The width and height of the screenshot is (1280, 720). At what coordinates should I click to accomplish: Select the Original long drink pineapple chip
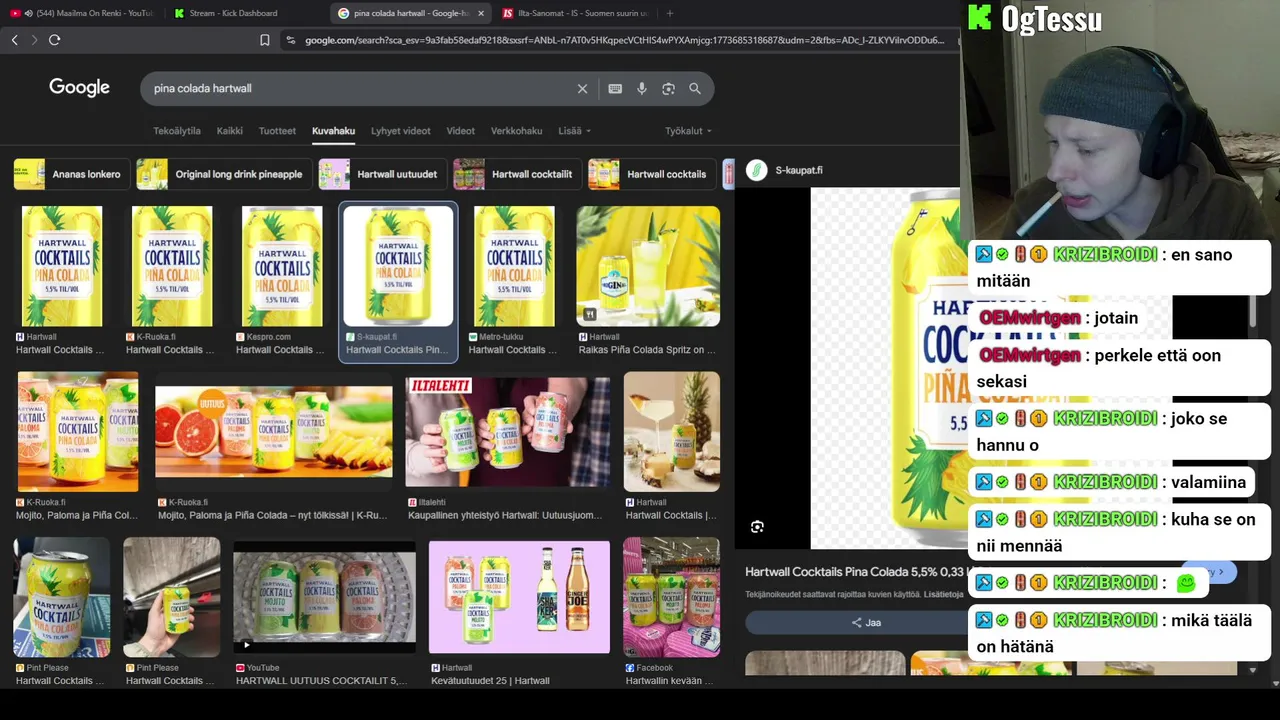click(223, 174)
